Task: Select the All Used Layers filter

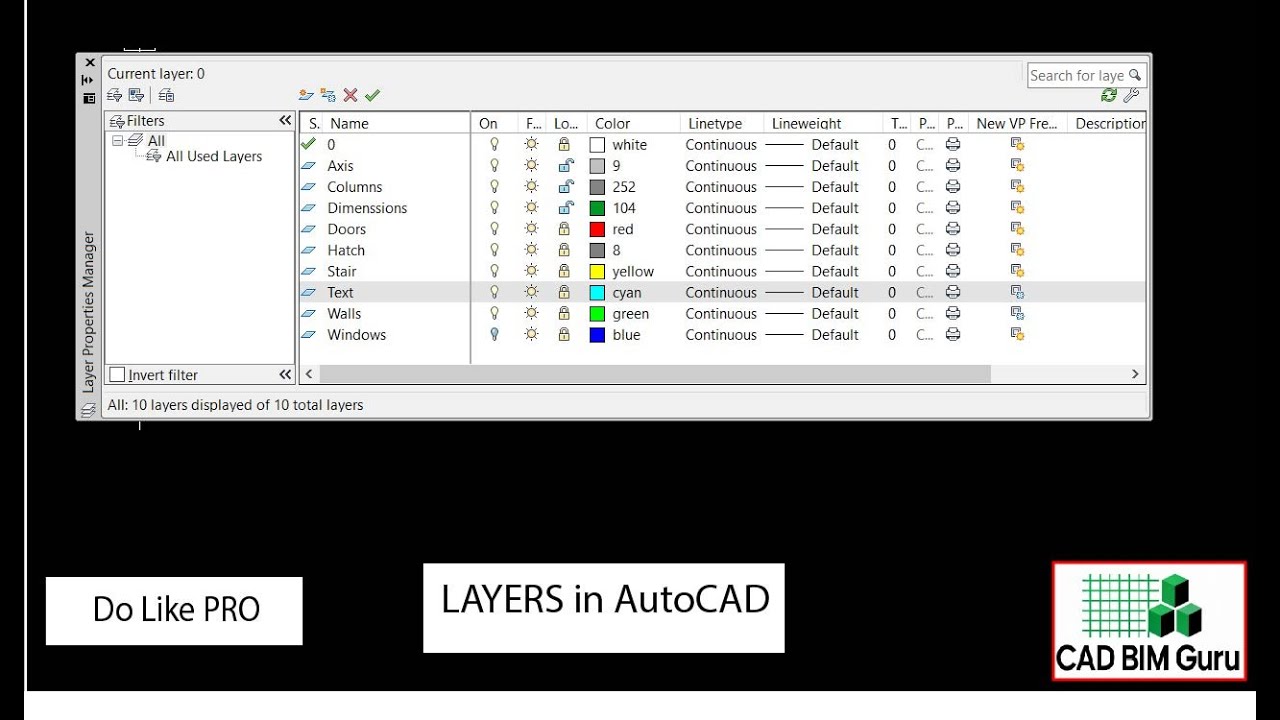Action: click(x=214, y=156)
